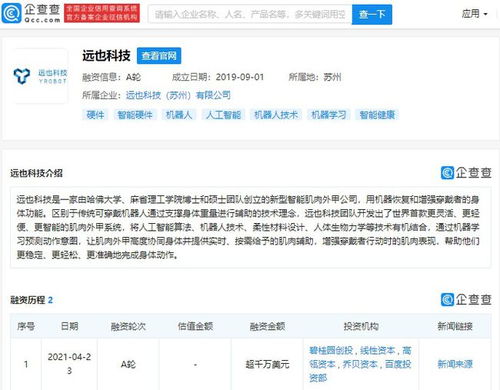Click the 成立日期：2019-09-01 text
The image size is (500, 390).
[218, 77]
